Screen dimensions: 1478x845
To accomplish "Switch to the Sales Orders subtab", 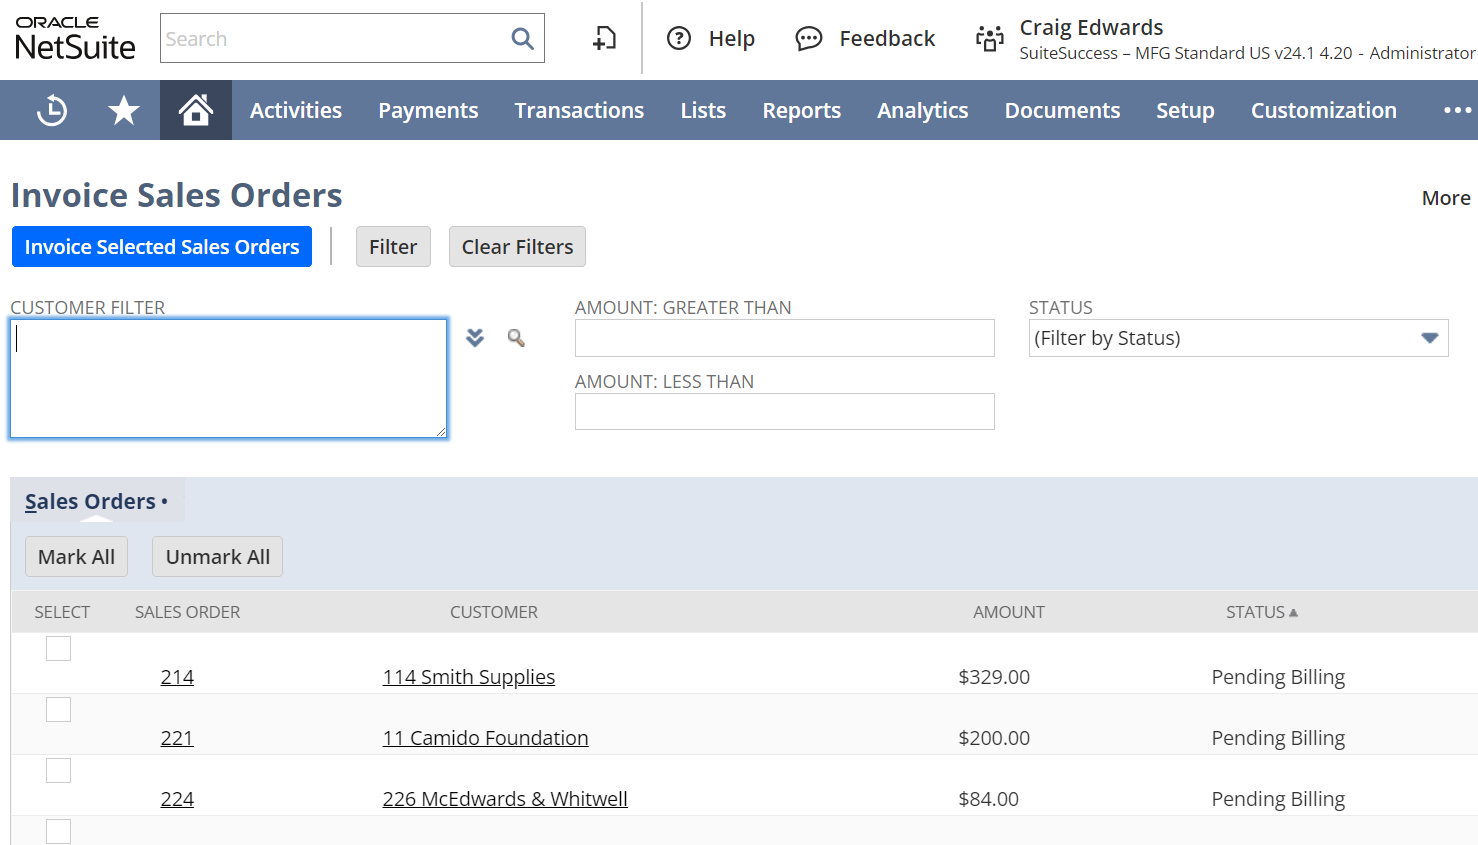I will [x=96, y=501].
